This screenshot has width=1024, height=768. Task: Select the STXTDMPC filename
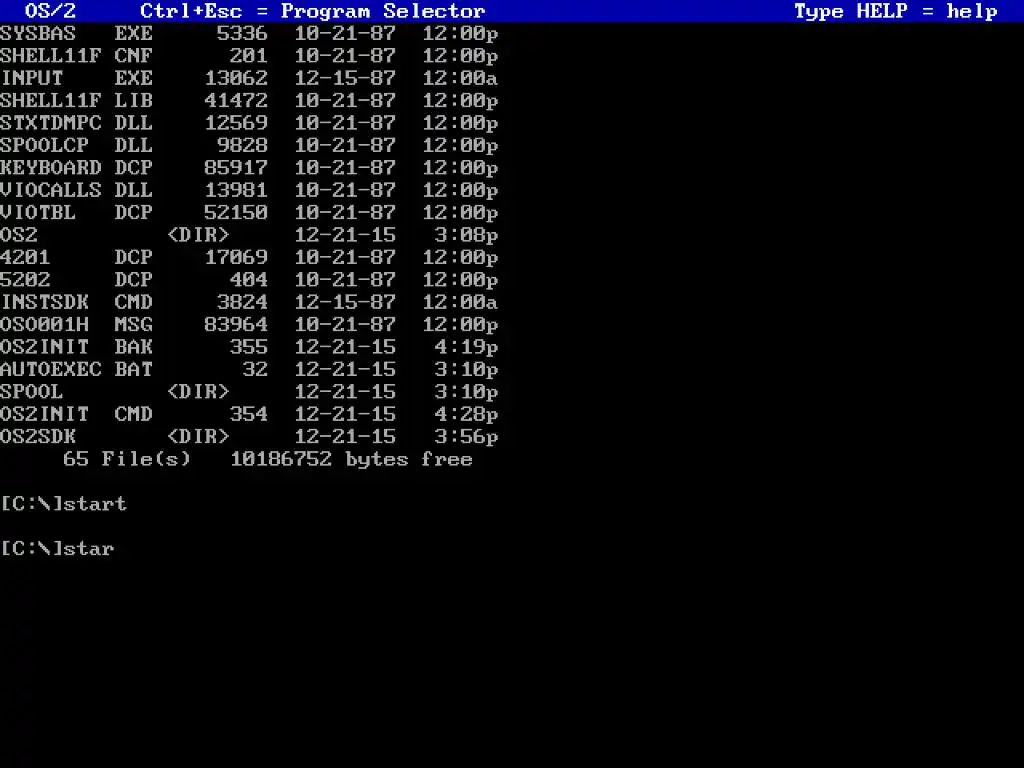coord(51,123)
